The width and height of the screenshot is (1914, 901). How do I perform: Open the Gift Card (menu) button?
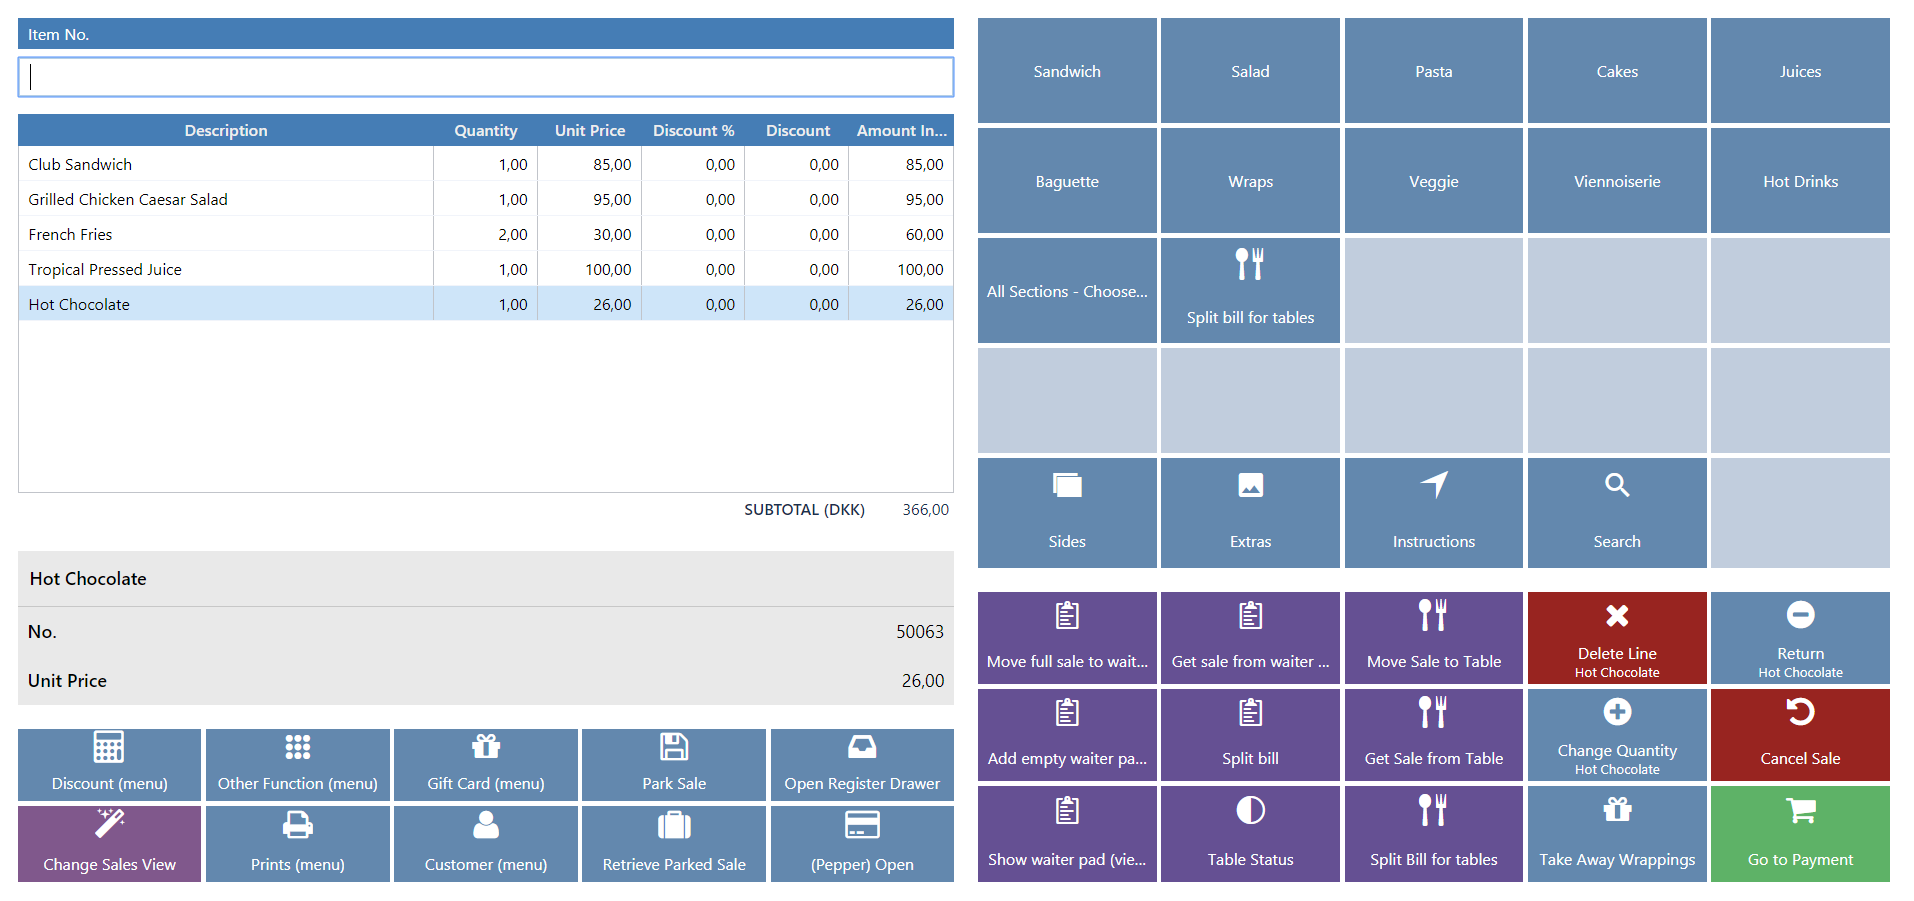tap(486, 765)
